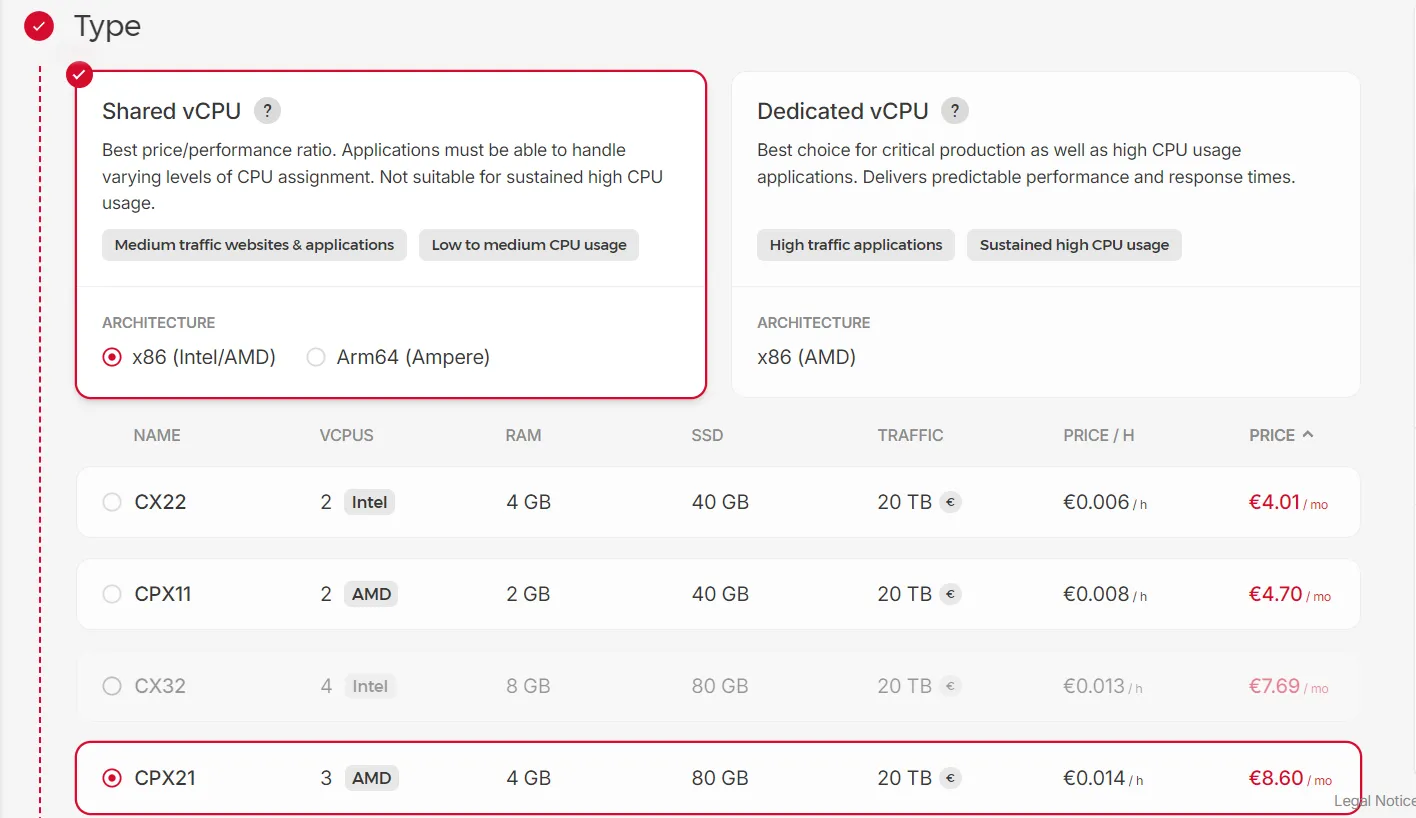Click the Intel badge in the CX22 row

coord(369,502)
